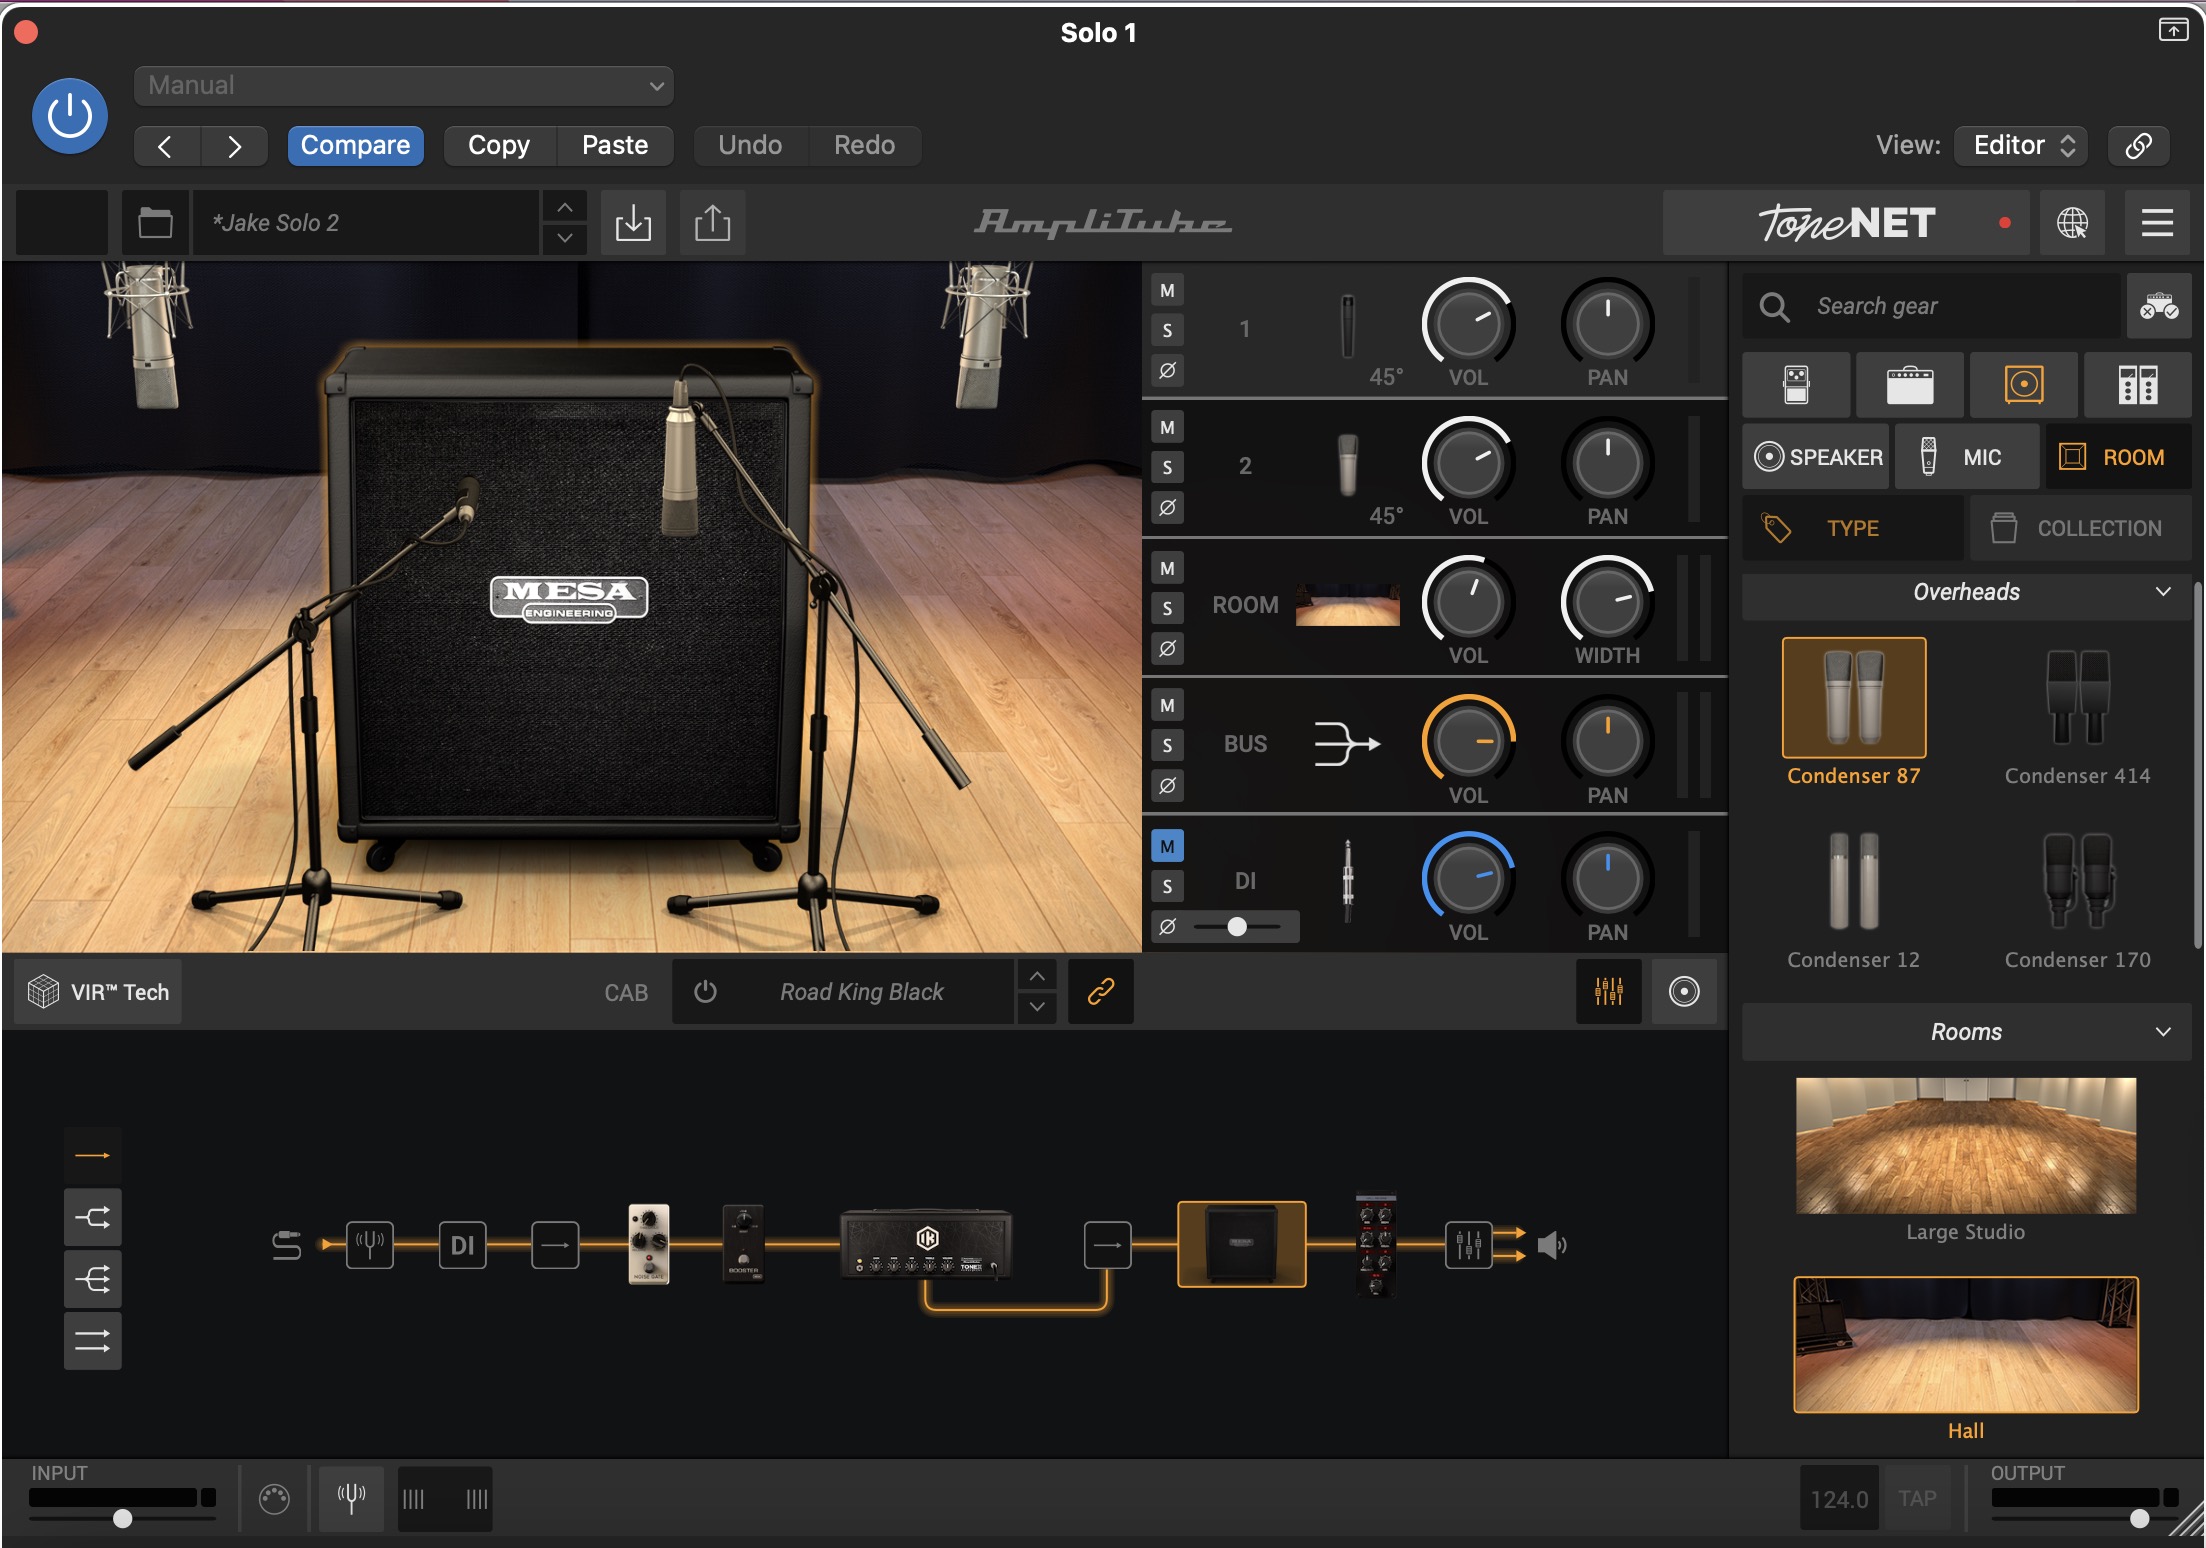Select the ROOM thumbnail in mixer
The image size is (2206, 1548).
[1348, 605]
